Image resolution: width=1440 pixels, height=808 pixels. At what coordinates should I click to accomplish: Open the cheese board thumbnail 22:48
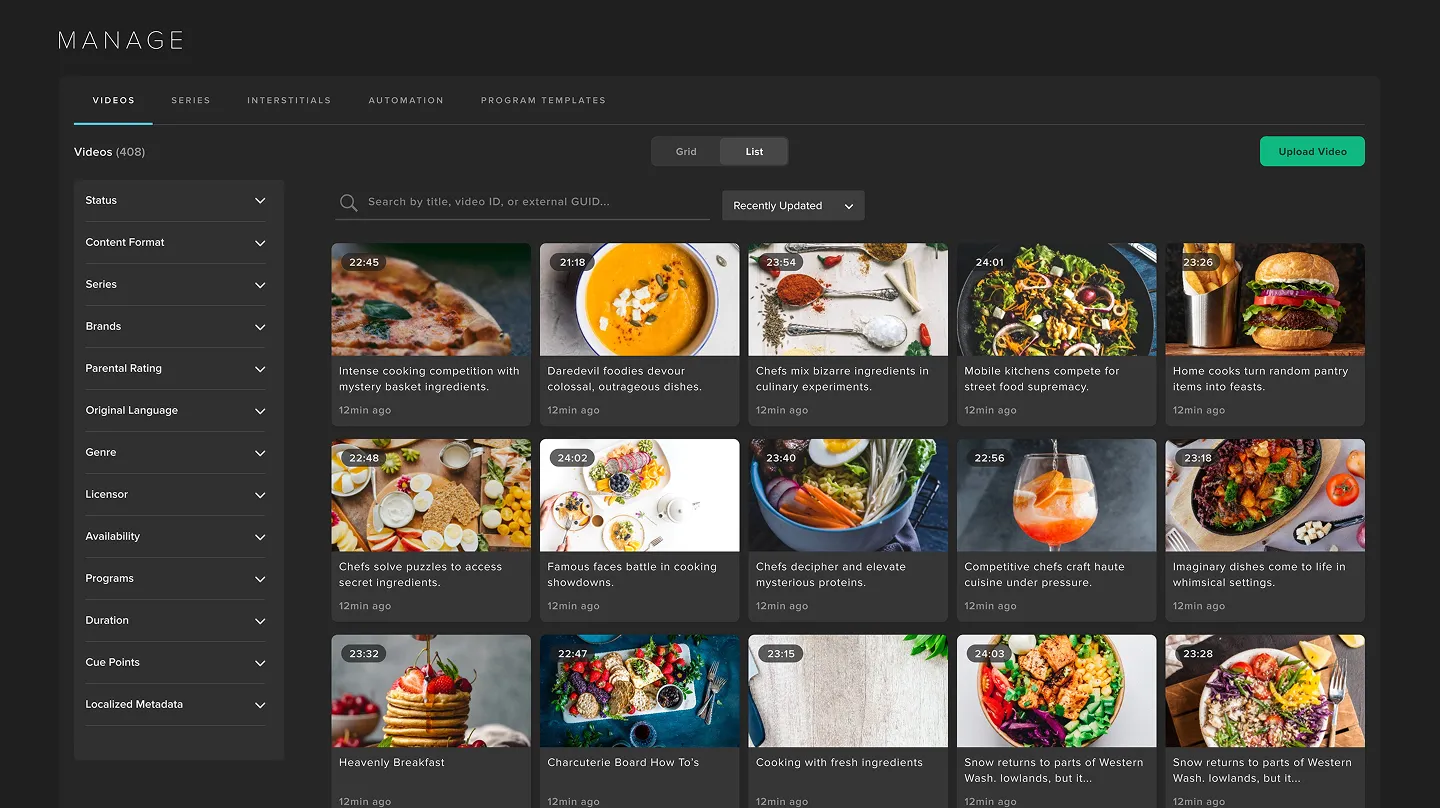point(431,495)
